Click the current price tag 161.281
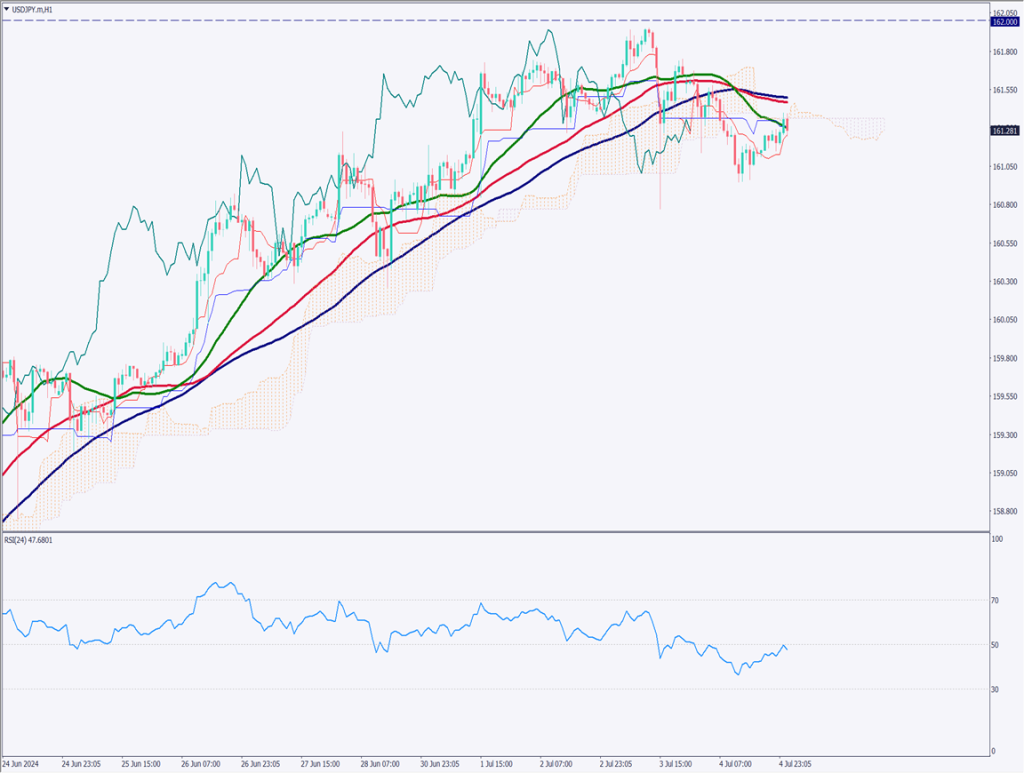 click(1004, 131)
